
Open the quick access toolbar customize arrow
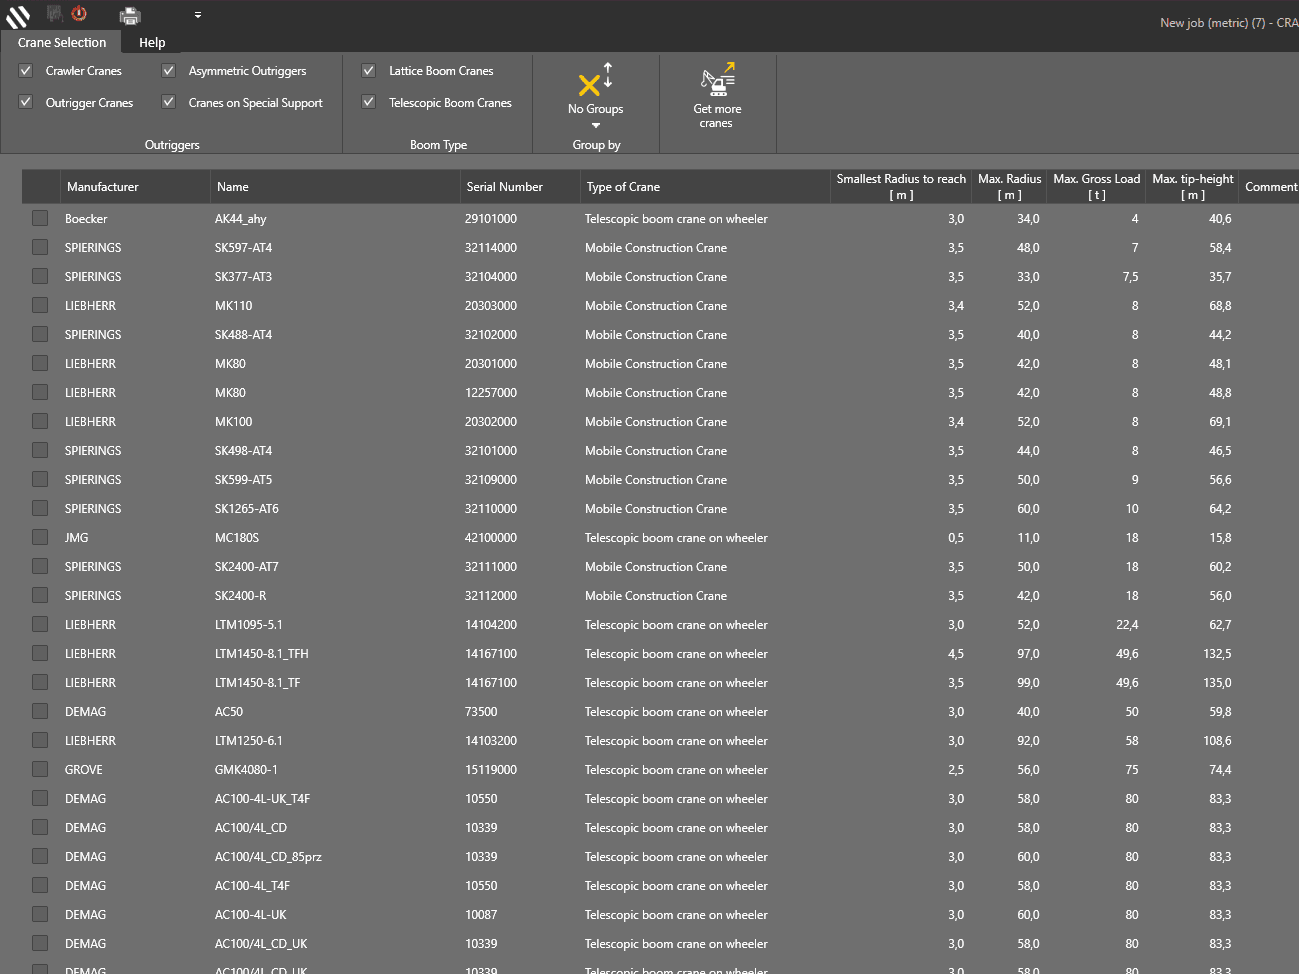pos(198,15)
